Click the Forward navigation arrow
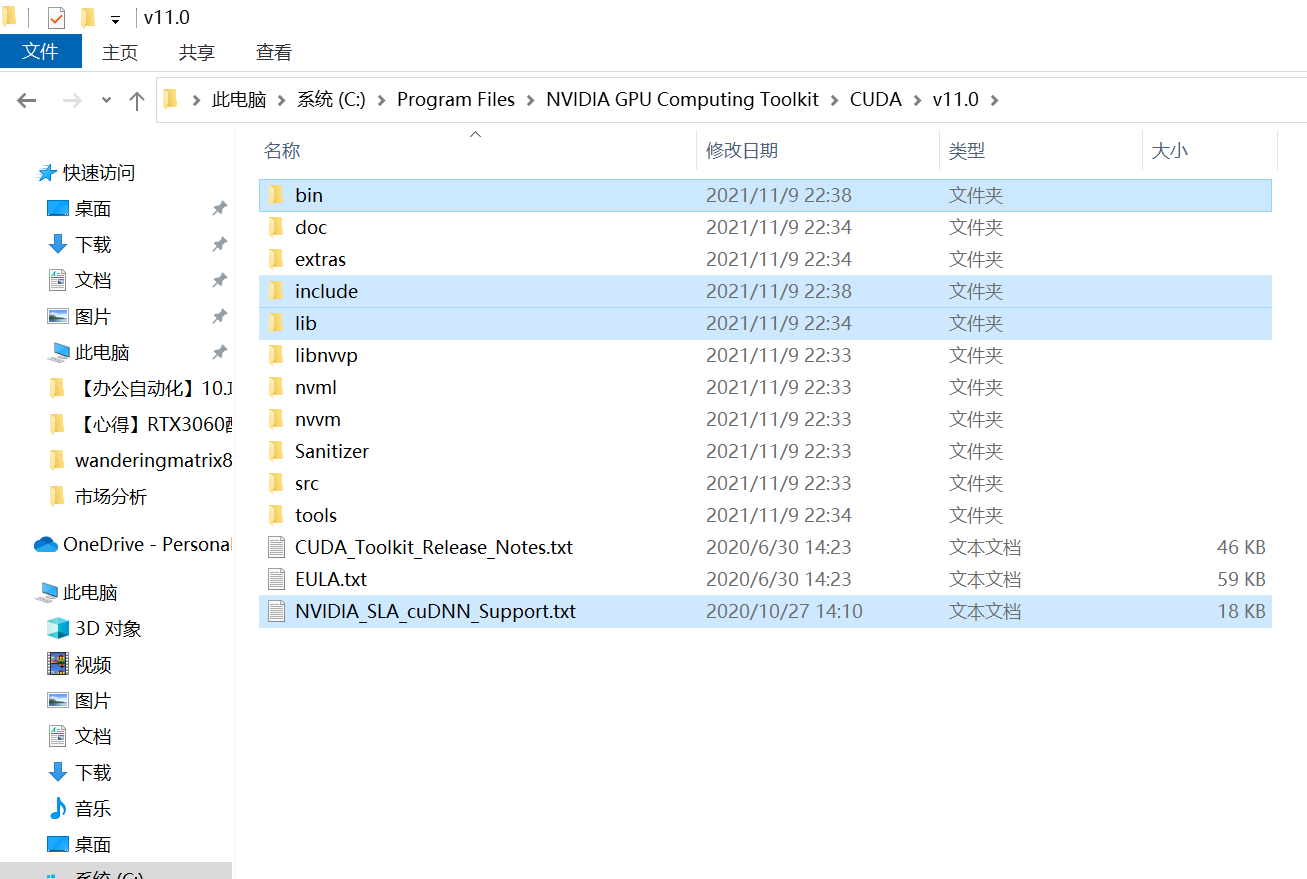Image resolution: width=1307 pixels, height=879 pixels. (x=71, y=100)
